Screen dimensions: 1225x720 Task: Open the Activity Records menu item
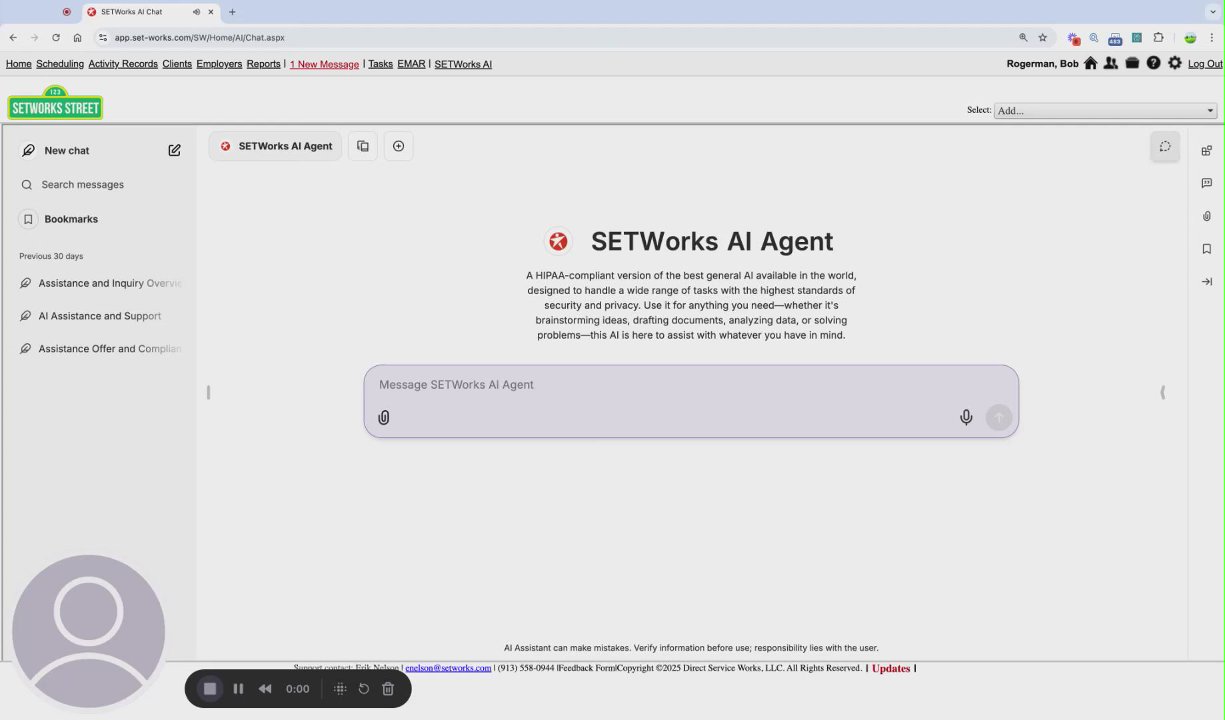click(x=123, y=64)
